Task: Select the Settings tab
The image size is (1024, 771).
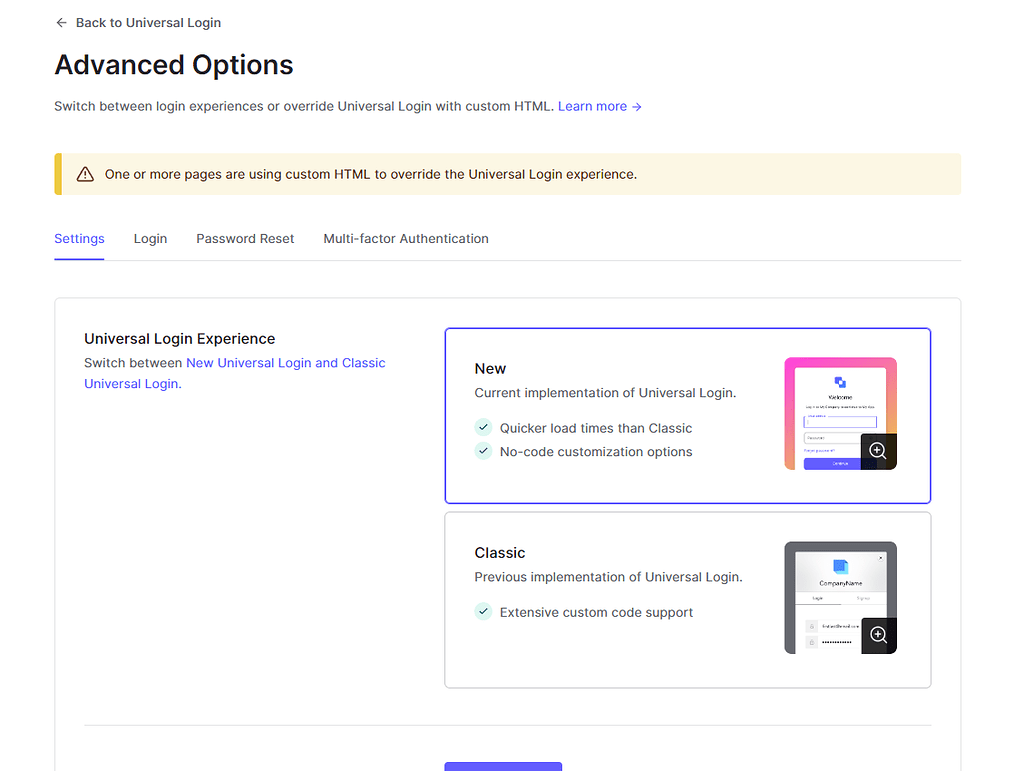Action: tap(79, 239)
